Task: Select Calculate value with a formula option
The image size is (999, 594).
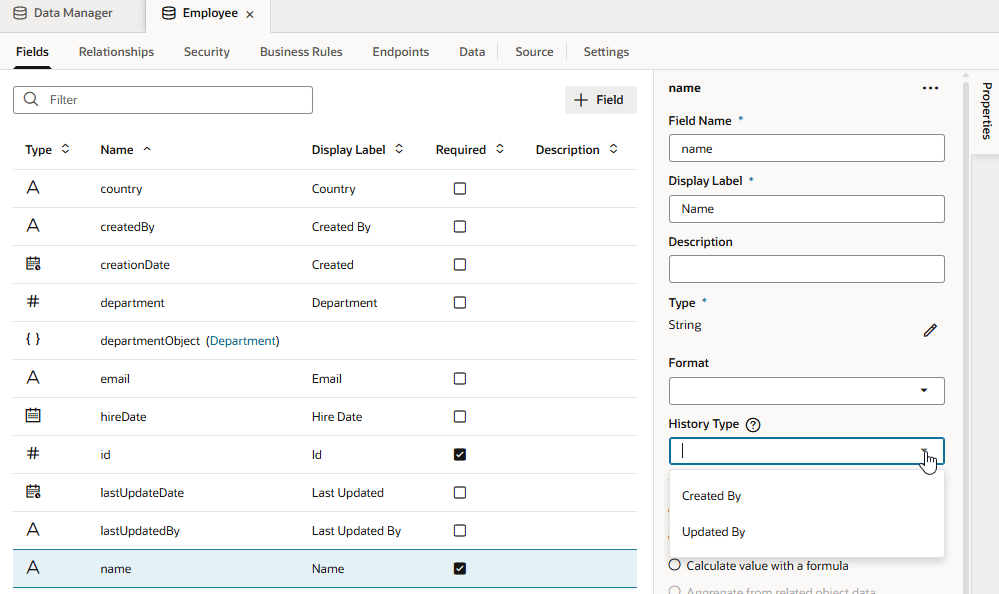Action: point(675,565)
